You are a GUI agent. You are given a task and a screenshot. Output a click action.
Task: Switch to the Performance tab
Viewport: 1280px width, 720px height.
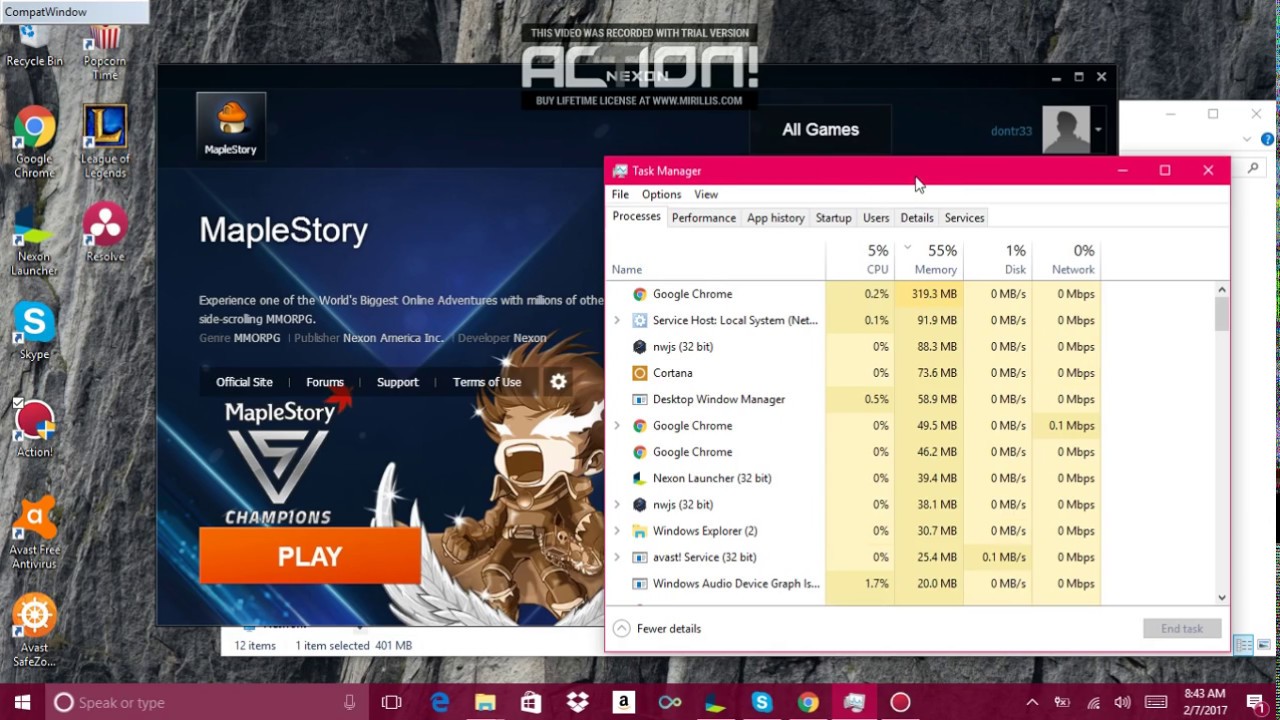(703, 217)
